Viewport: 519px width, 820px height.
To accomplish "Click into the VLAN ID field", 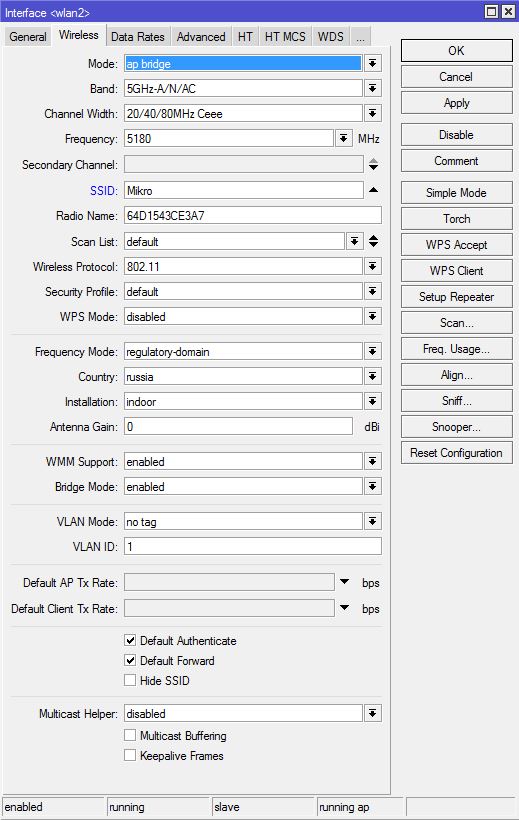I will tap(253, 546).
